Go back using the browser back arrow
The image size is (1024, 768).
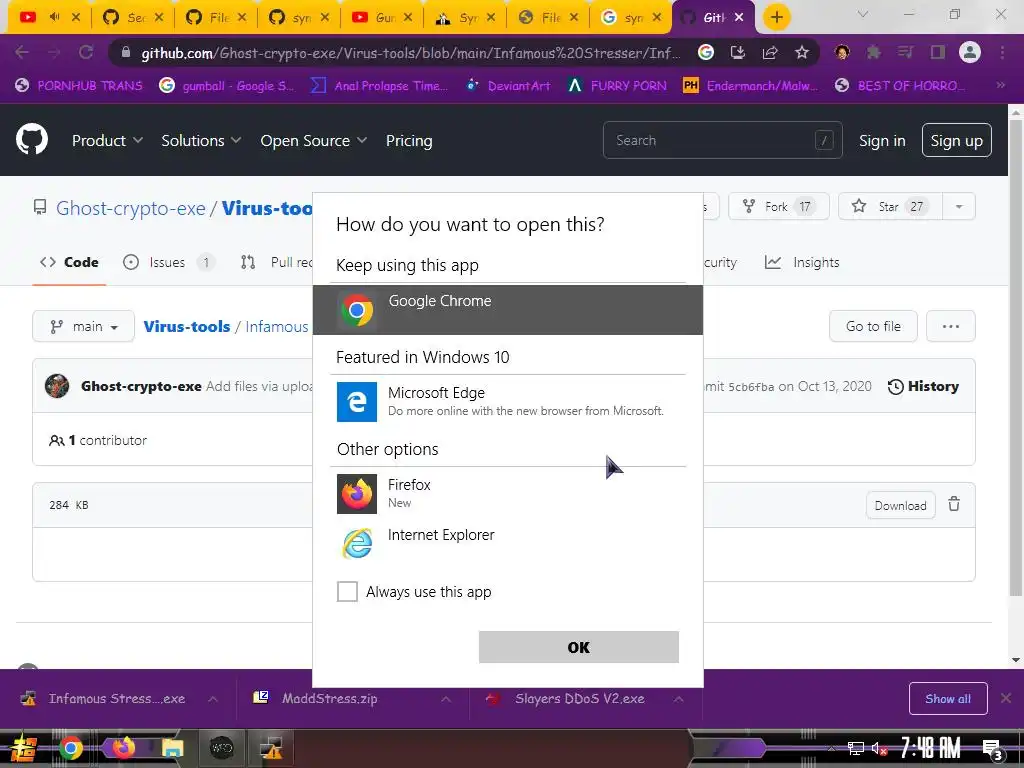(x=22, y=52)
